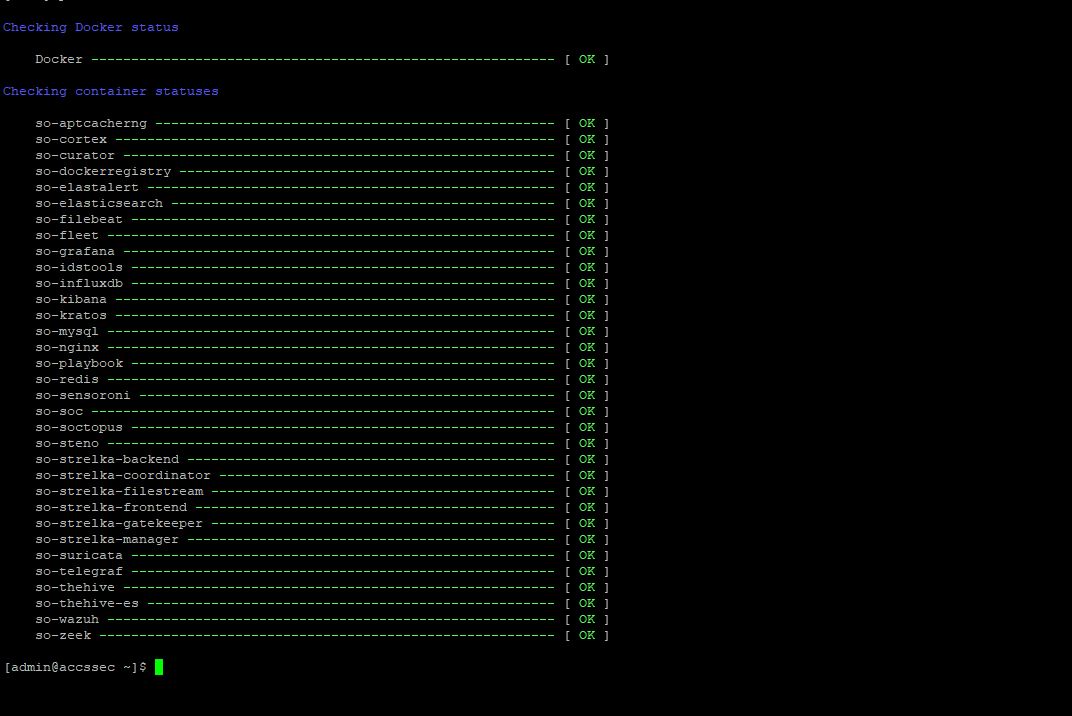Viewport: 1072px width, 716px height.
Task: Click the so-steno container name
Action: (67, 443)
